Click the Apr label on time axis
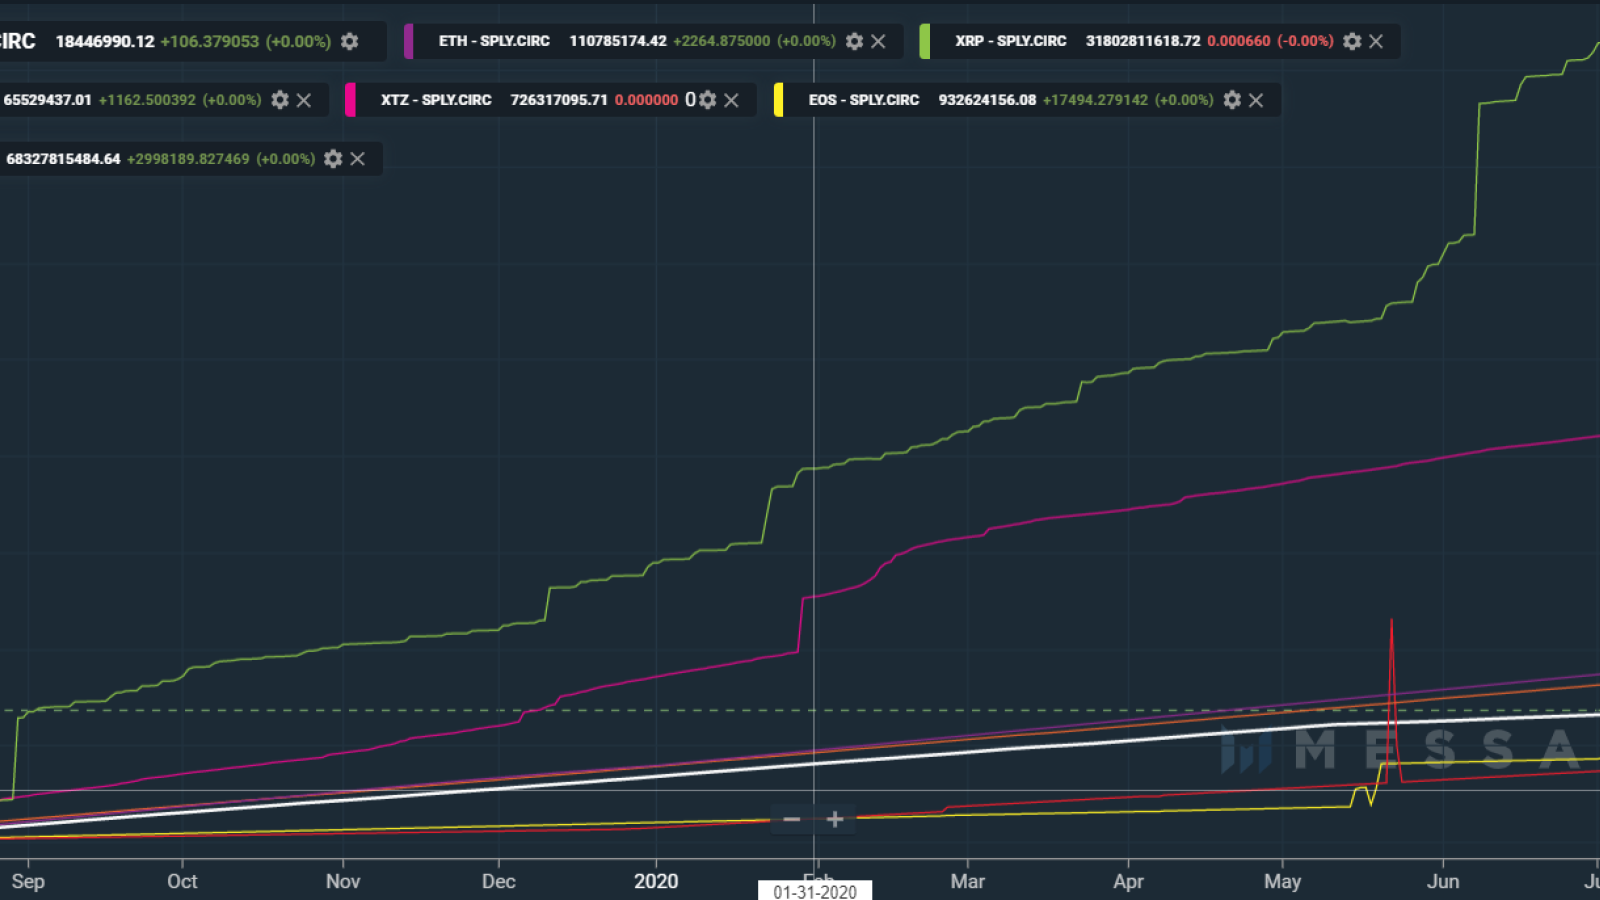Screen dimensions: 1600x900 (1129, 881)
